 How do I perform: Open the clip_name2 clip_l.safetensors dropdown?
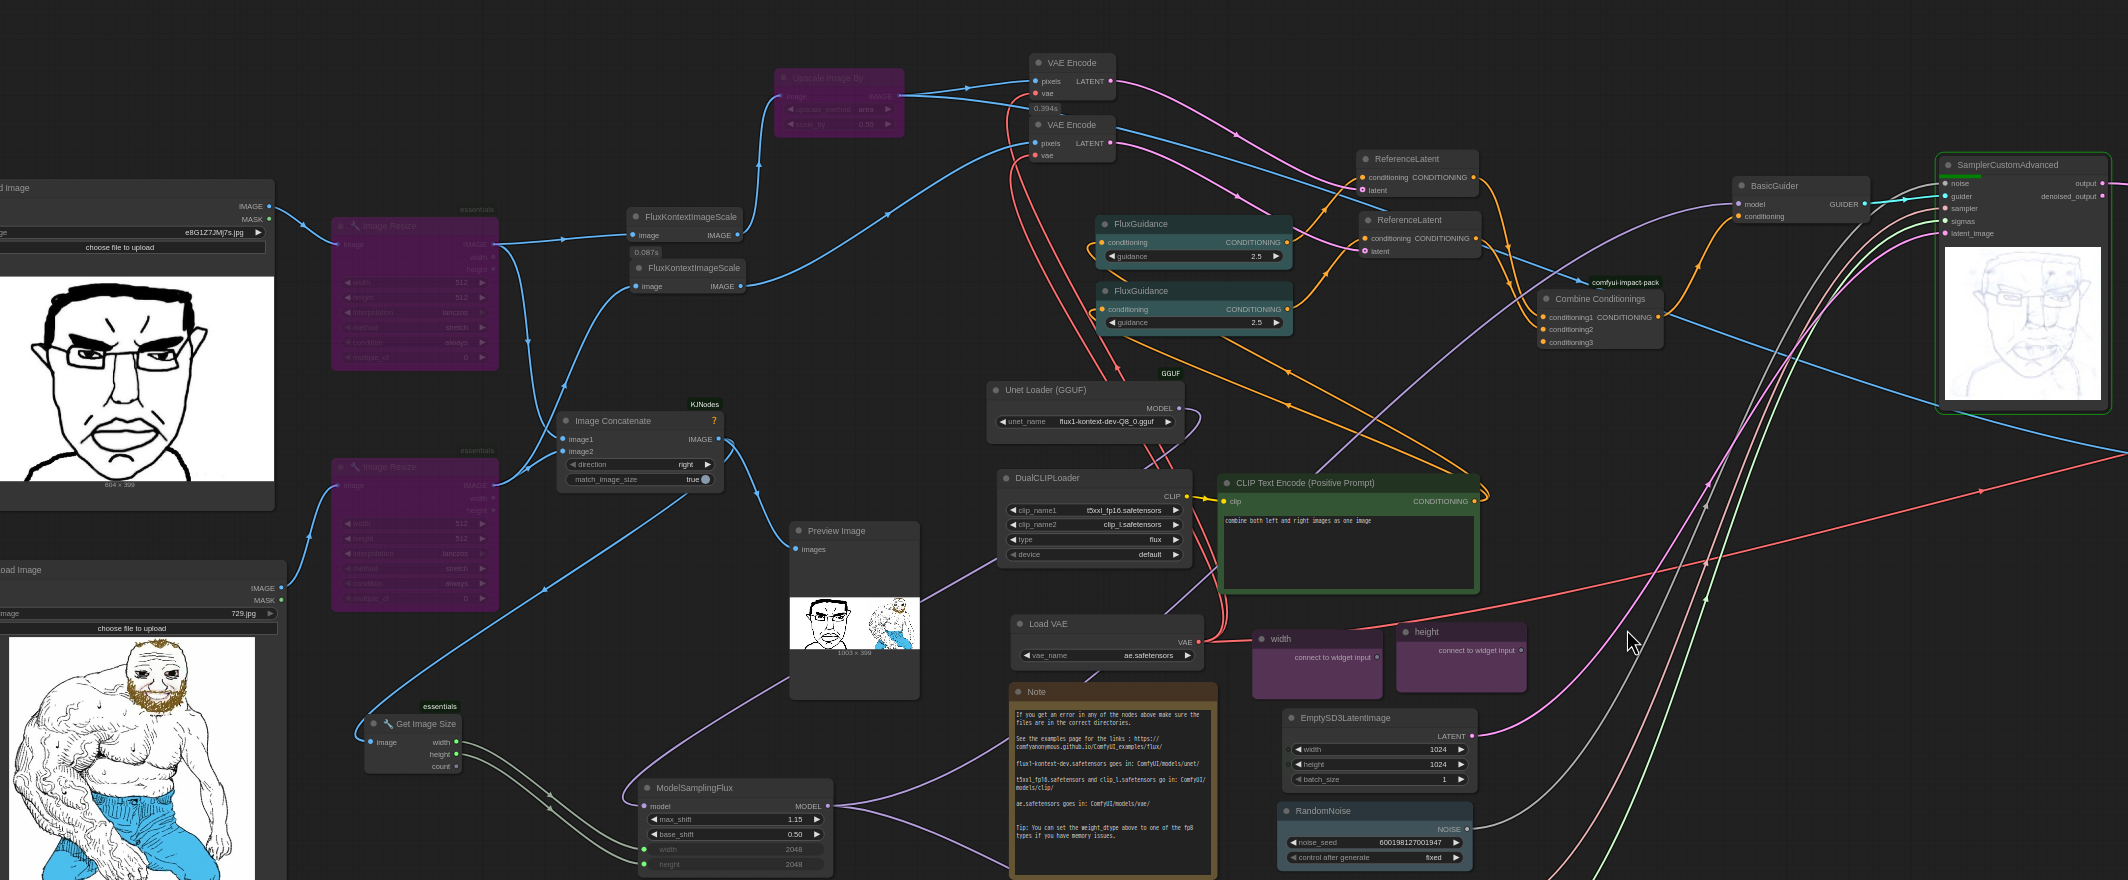1095,525
